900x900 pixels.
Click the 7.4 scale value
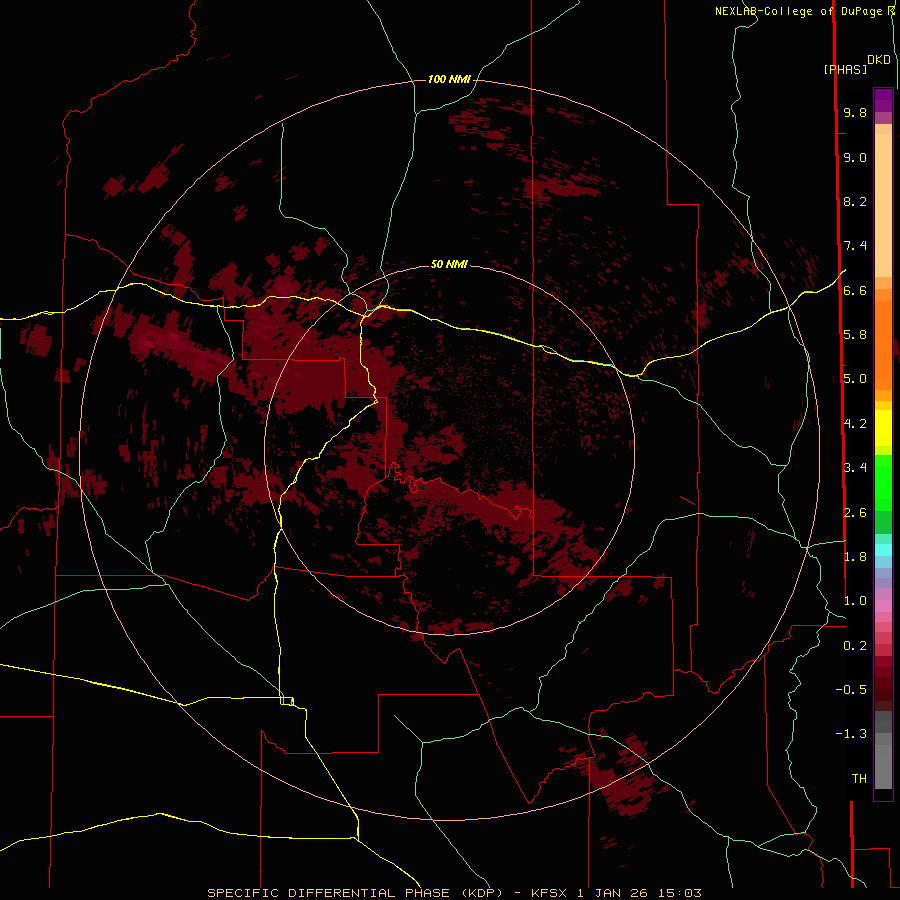[855, 246]
